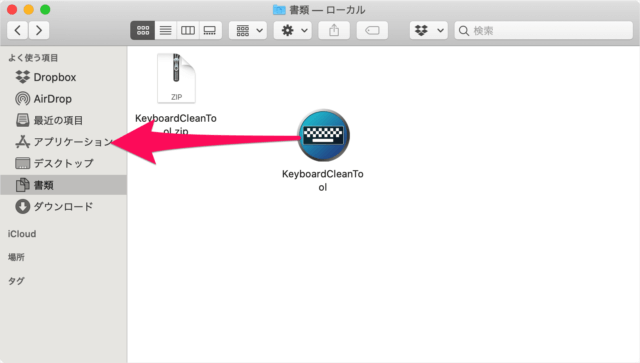Viewport: 640px width, 363px height.
Task: Open AirDrop in the sidebar
Action: coord(64,99)
